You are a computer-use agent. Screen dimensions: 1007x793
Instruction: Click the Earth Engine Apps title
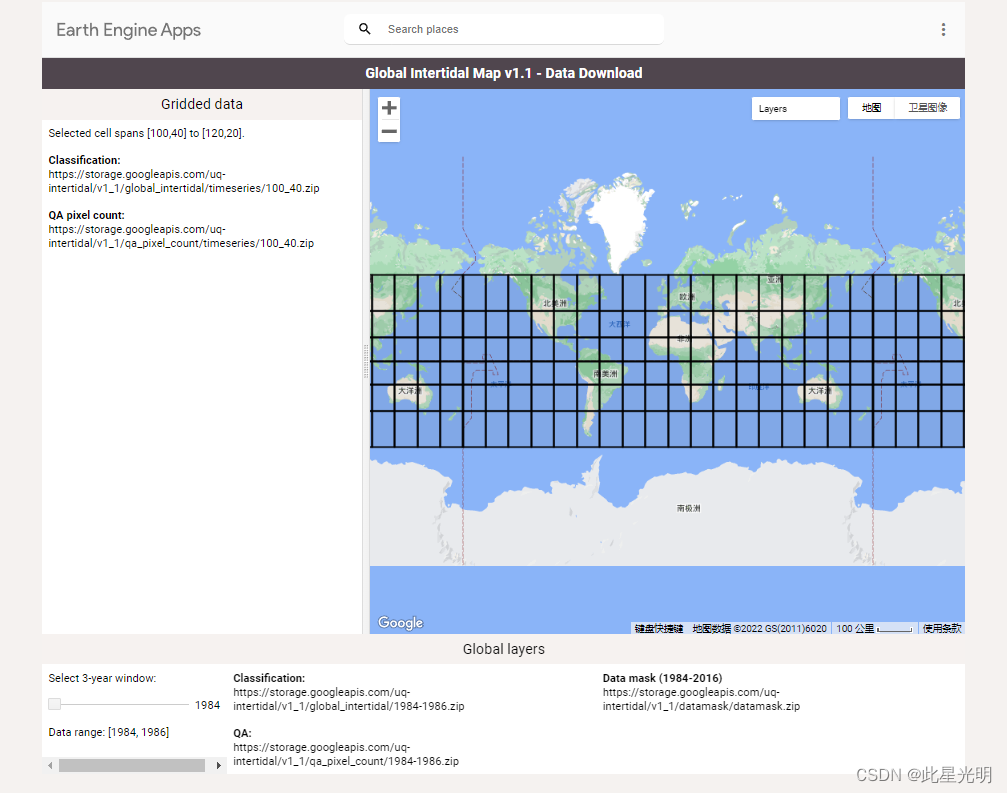pos(128,30)
